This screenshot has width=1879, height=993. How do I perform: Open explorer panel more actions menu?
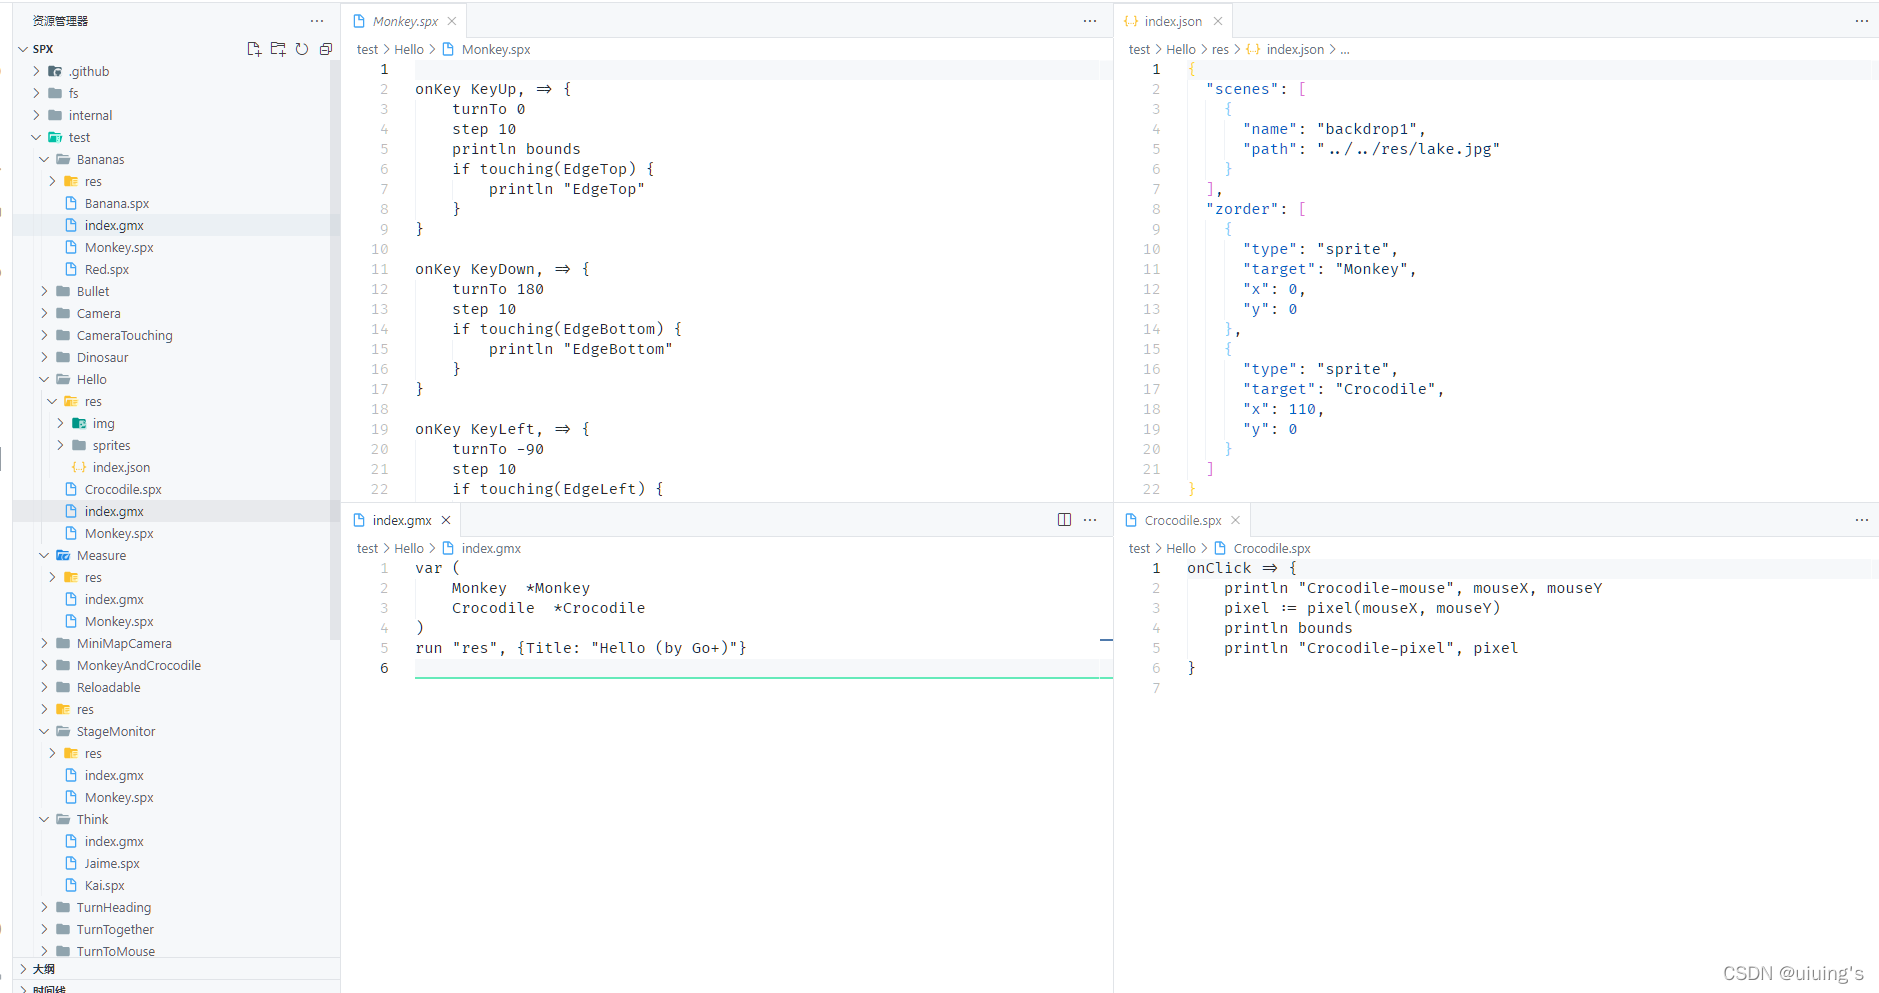(317, 21)
